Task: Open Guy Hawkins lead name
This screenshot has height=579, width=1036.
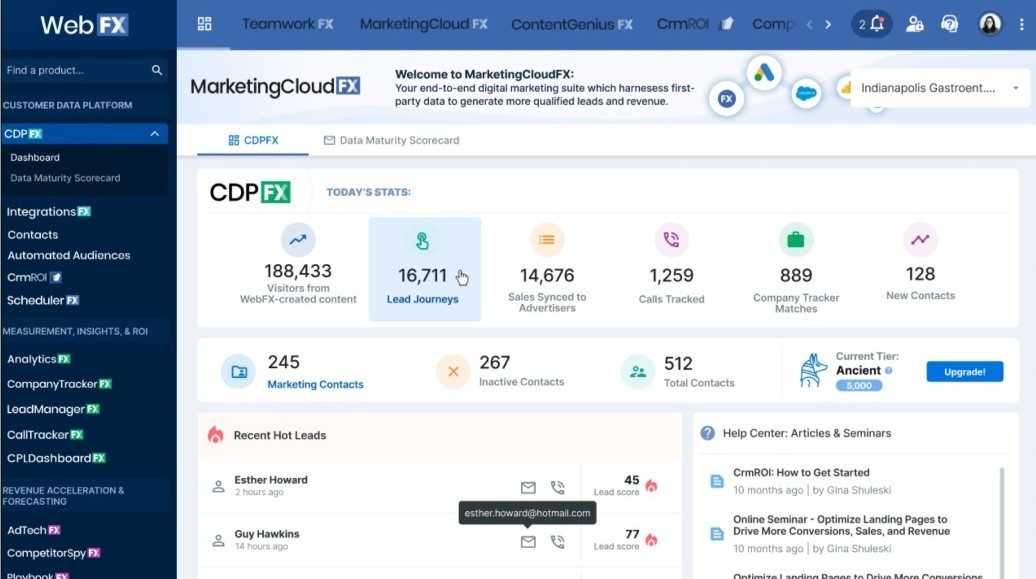Action: pyautogui.click(x=267, y=534)
